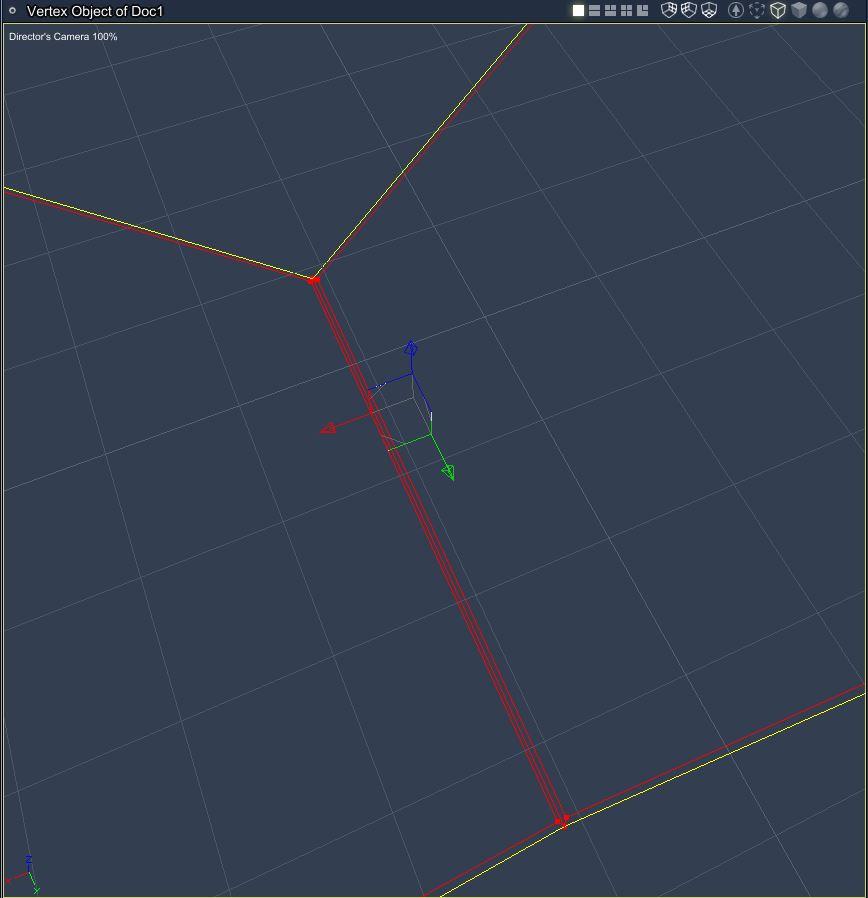Select flat shaded cube display mode
Viewport: 868px width, 898px height.
799,10
